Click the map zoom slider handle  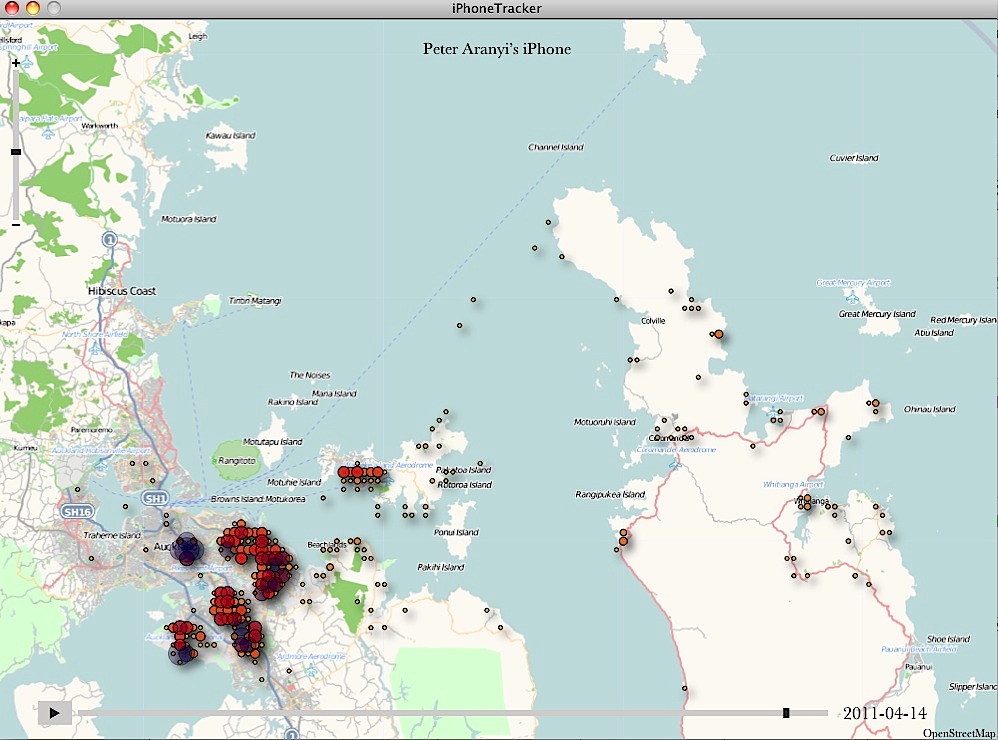pyautogui.click(x=16, y=152)
